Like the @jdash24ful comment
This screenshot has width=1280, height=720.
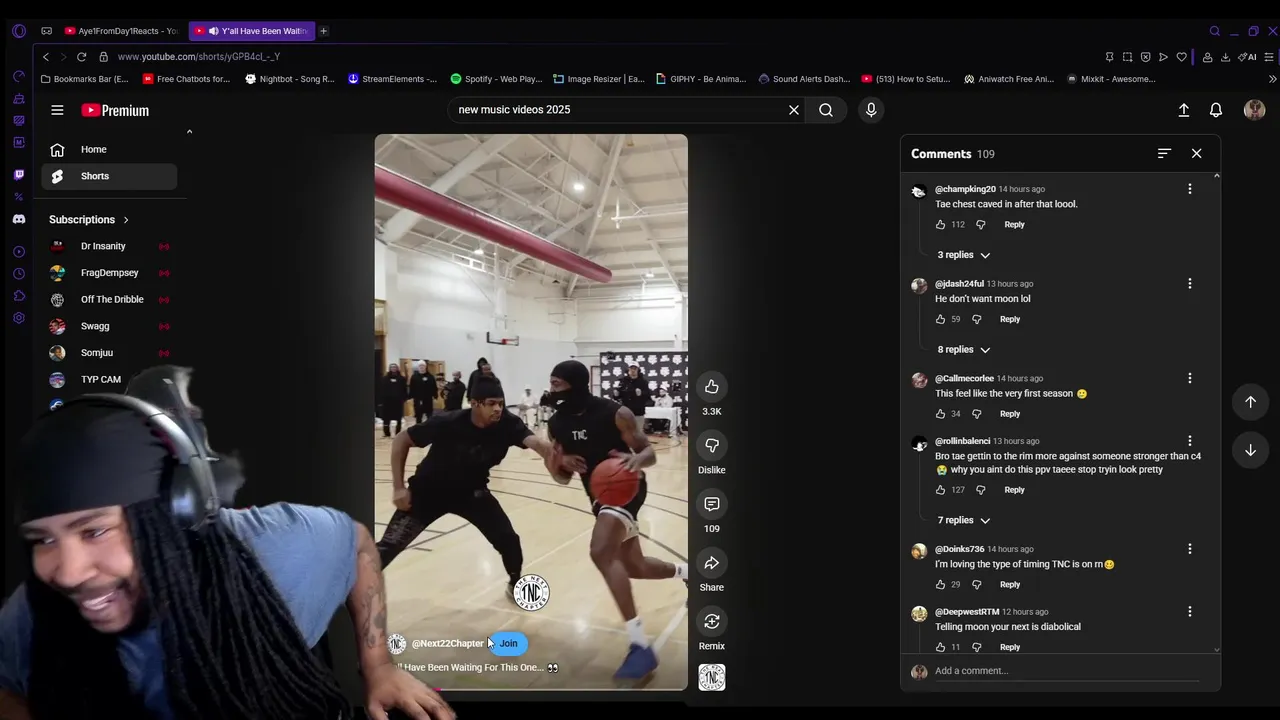pyautogui.click(x=941, y=319)
